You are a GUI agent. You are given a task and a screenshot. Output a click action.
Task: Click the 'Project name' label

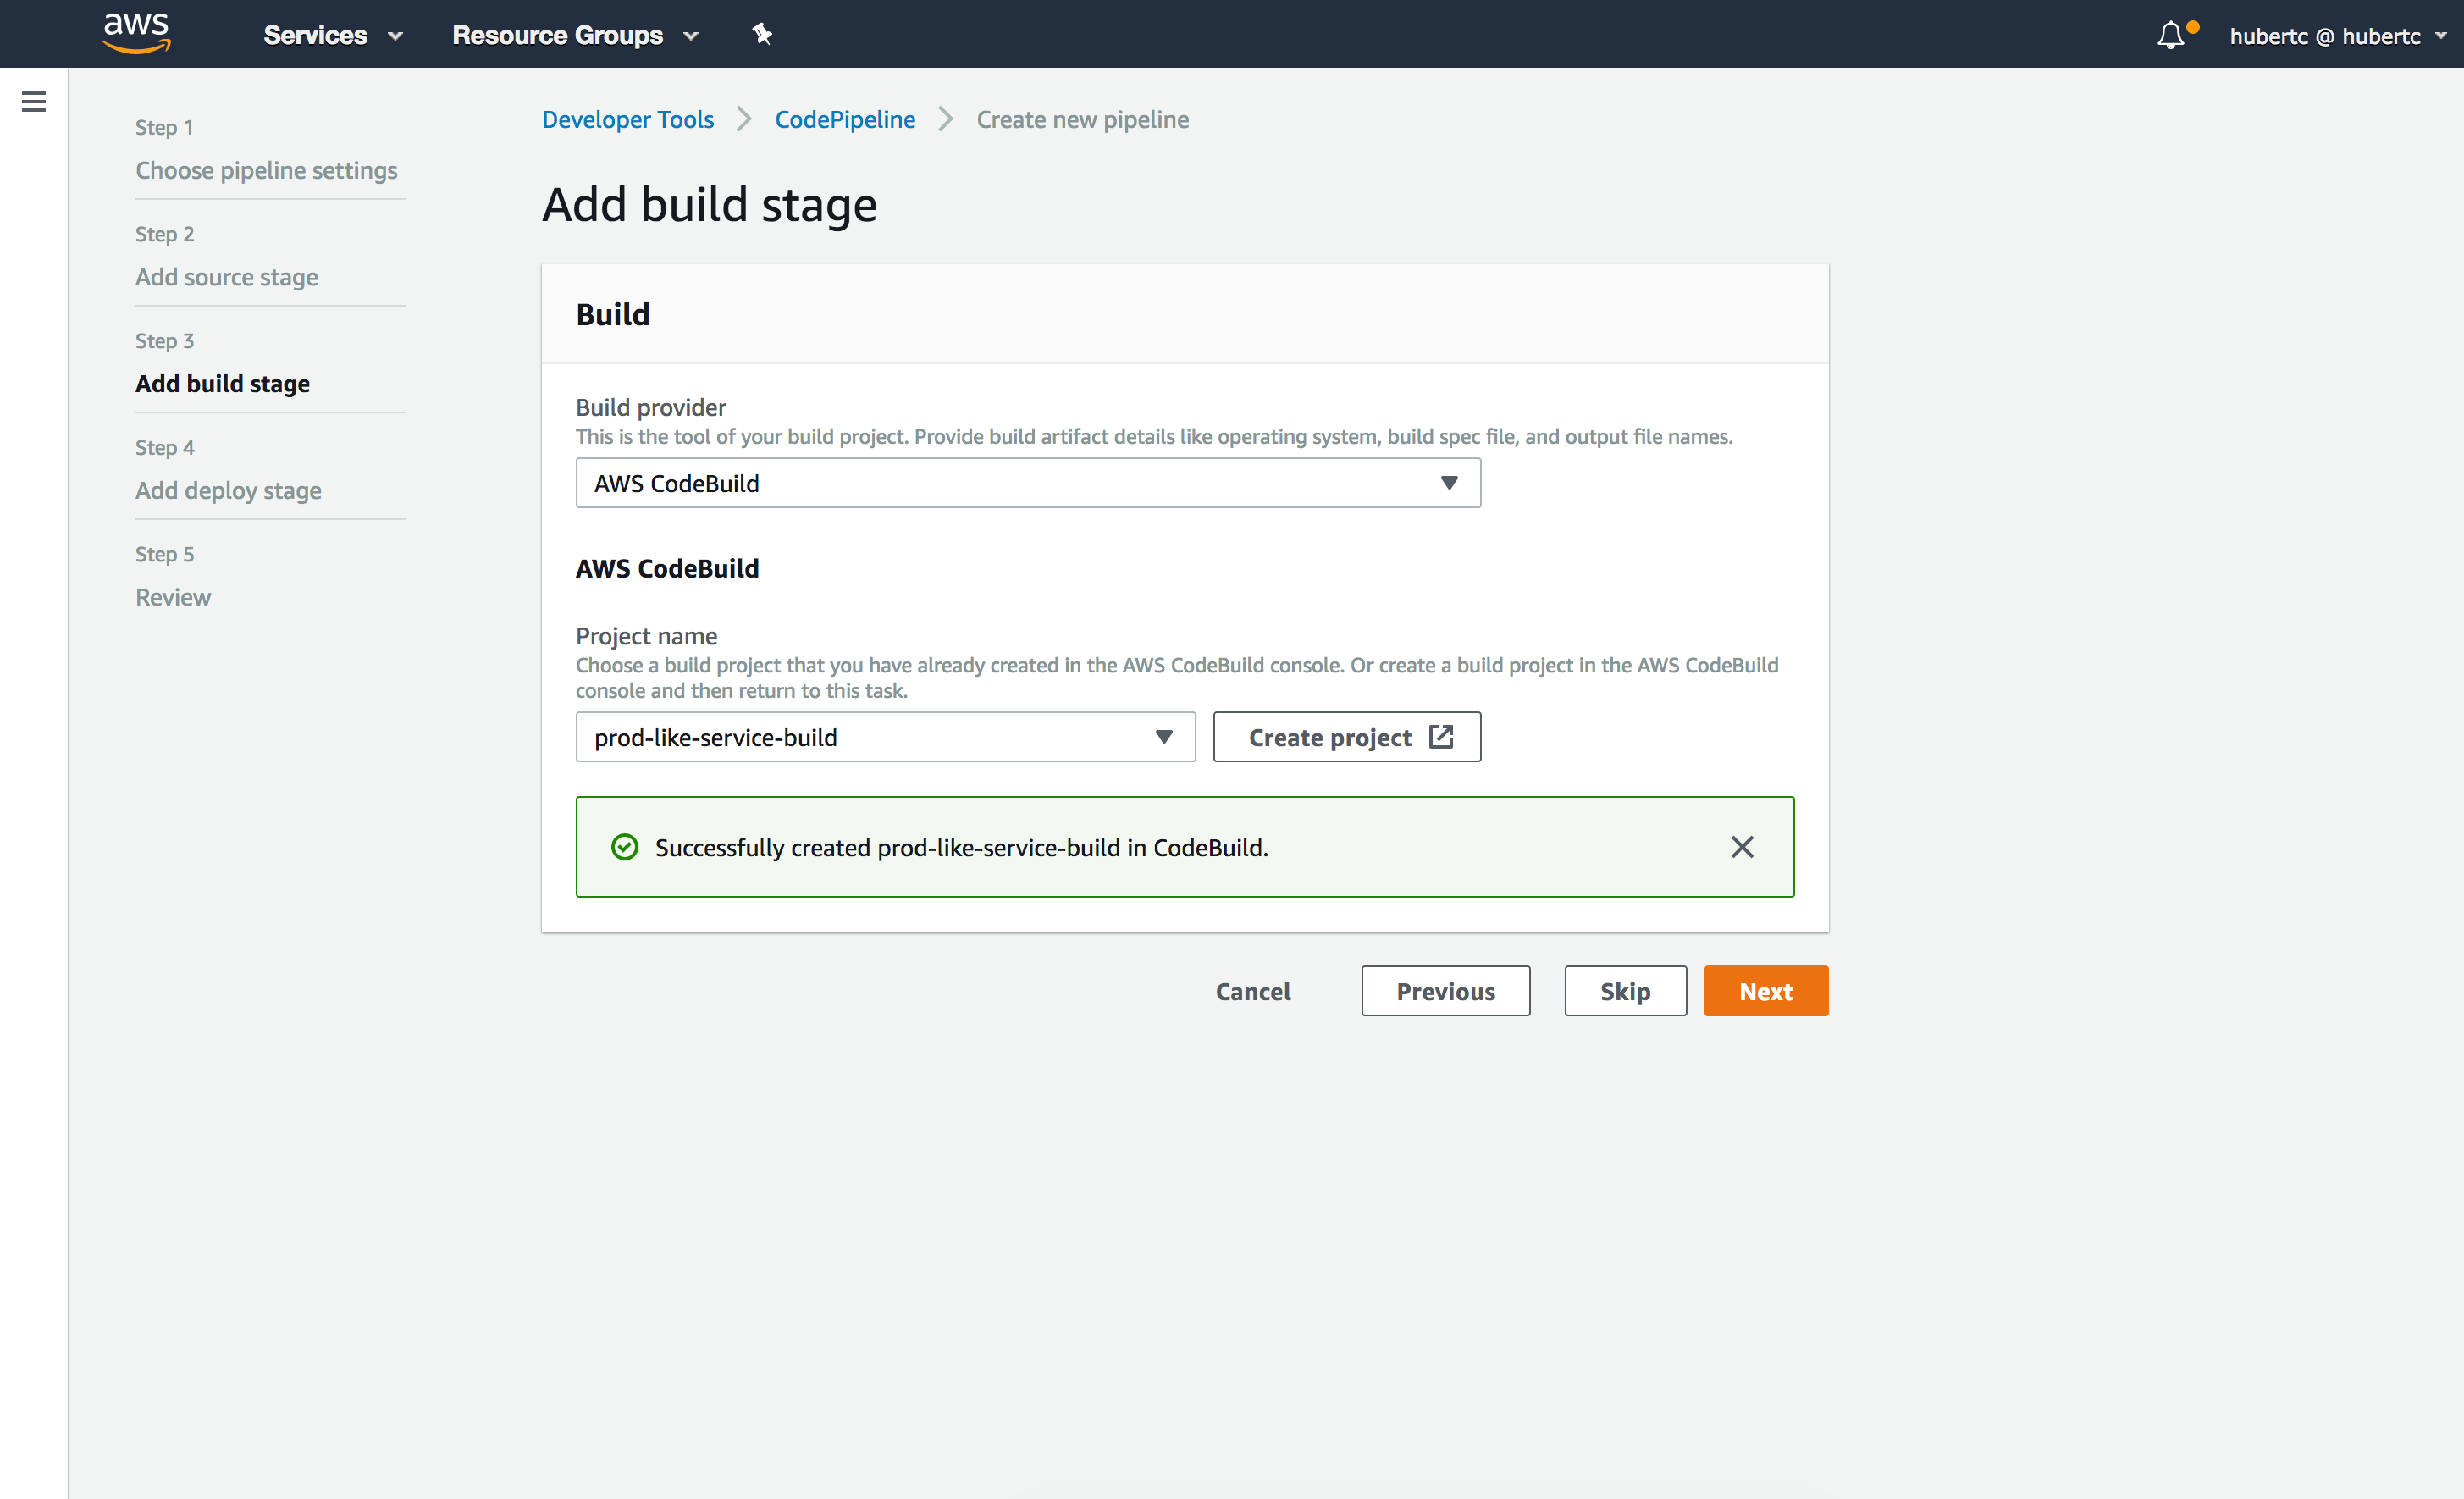(646, 636)
